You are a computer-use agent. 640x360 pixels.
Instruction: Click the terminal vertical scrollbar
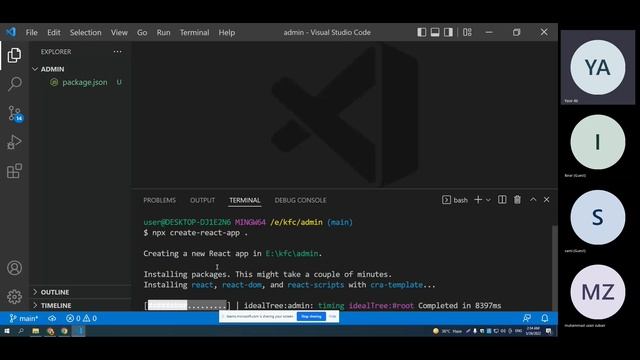(555, 267)
